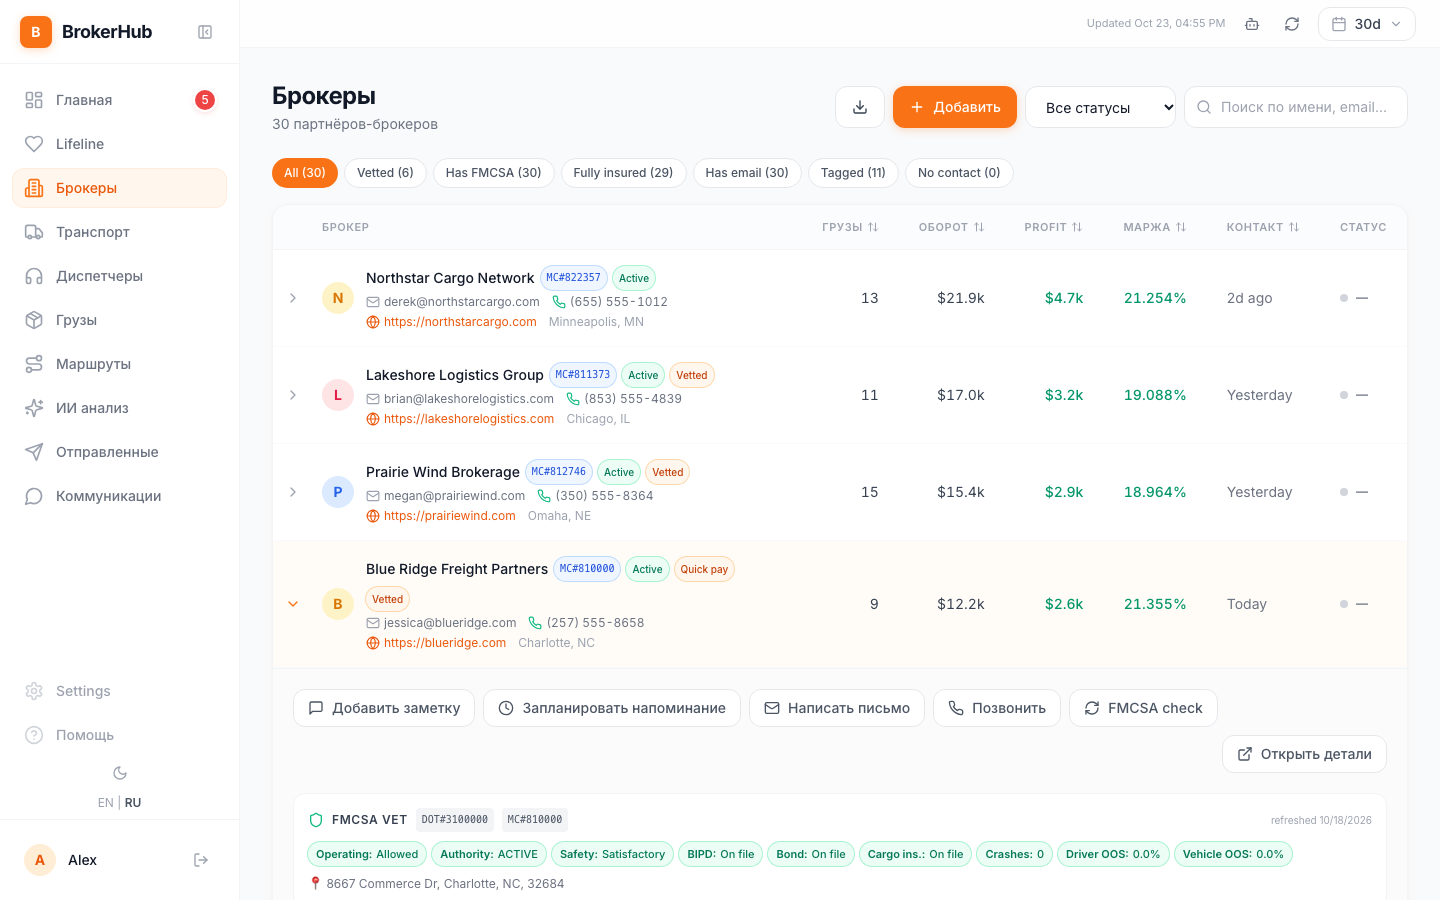The width and height of the screenshot is (1440, 900).
Task: Filter by No contact (0)
Action: click(959, 173)
